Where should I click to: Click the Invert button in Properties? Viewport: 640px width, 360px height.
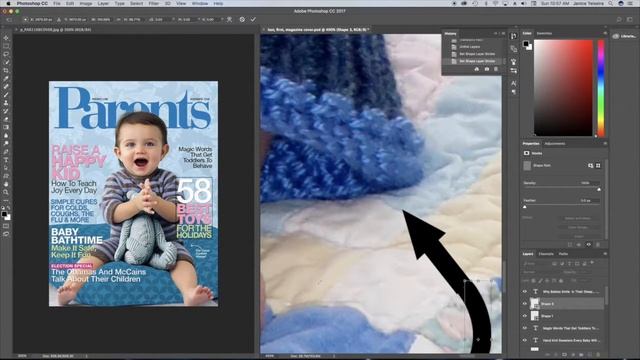coord(578,236)
